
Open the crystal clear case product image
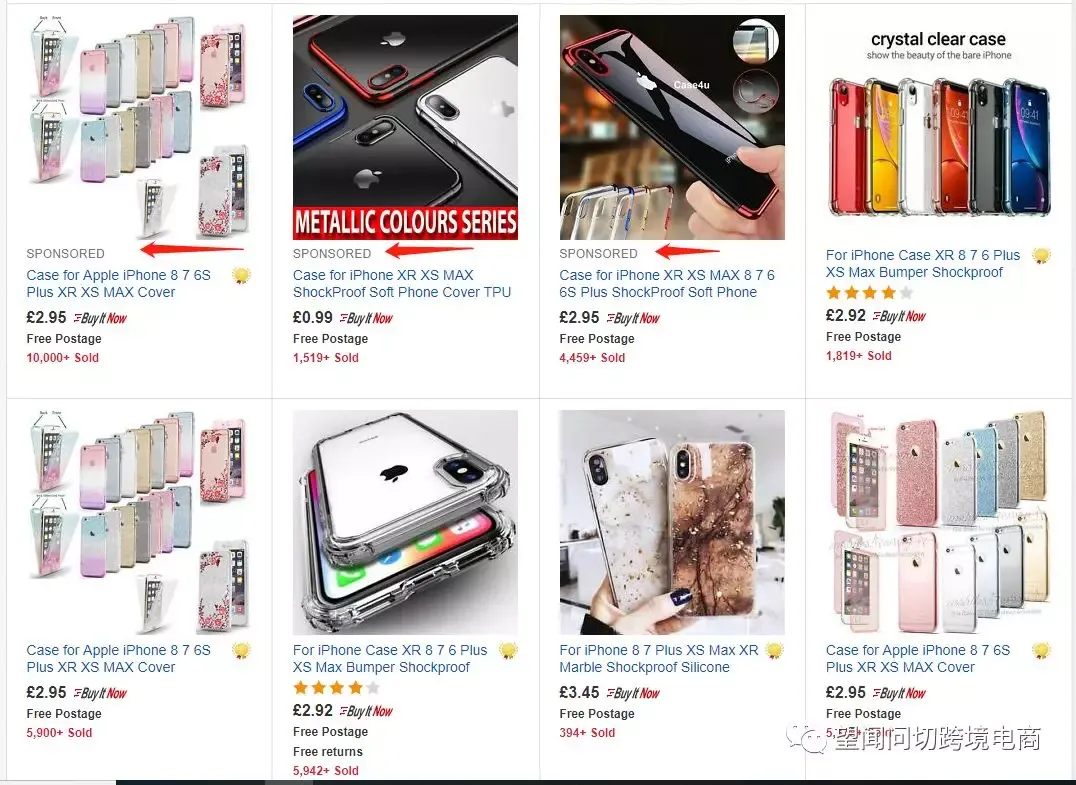click(939, 128)
